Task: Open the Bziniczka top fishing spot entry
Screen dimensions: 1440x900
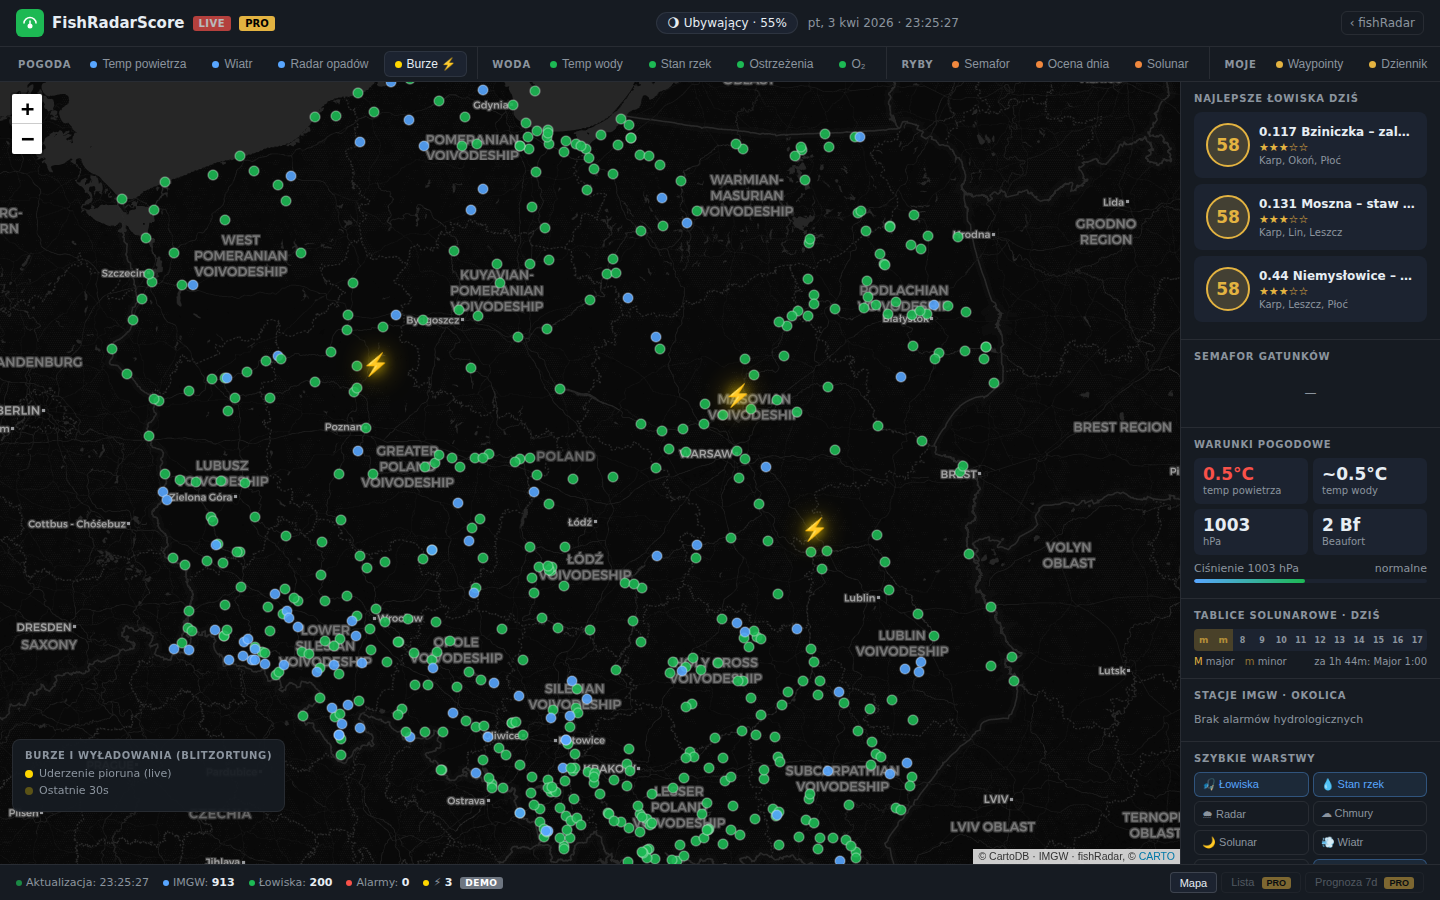Action: (x=1310, y=145)
